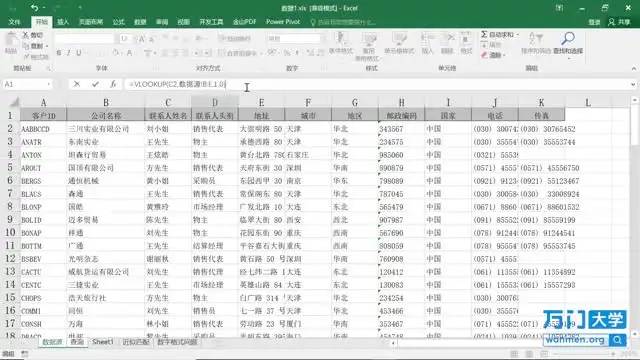The image size is (640, 360).
Task: Collapse the ribbon with the caret
Action: pos(633,69)
